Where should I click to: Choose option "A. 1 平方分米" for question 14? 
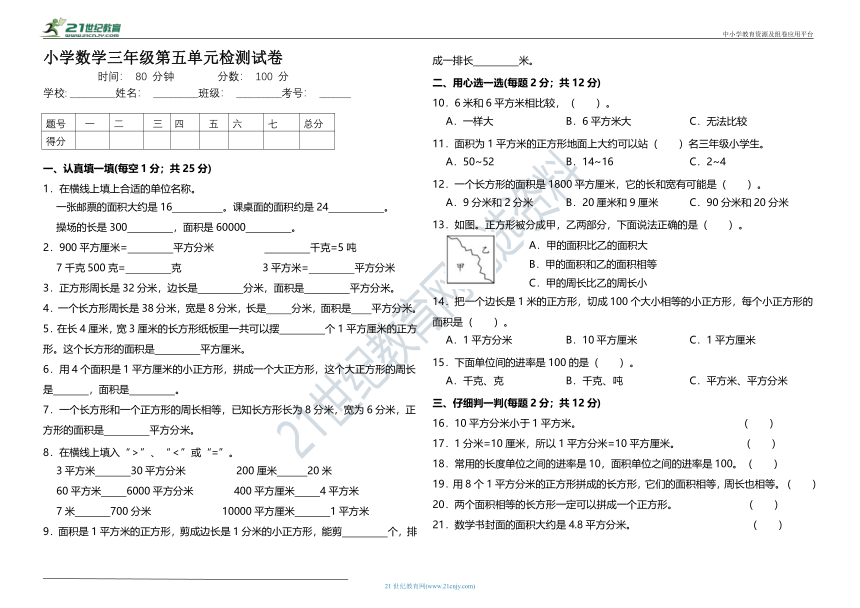[x=479, y=340]
